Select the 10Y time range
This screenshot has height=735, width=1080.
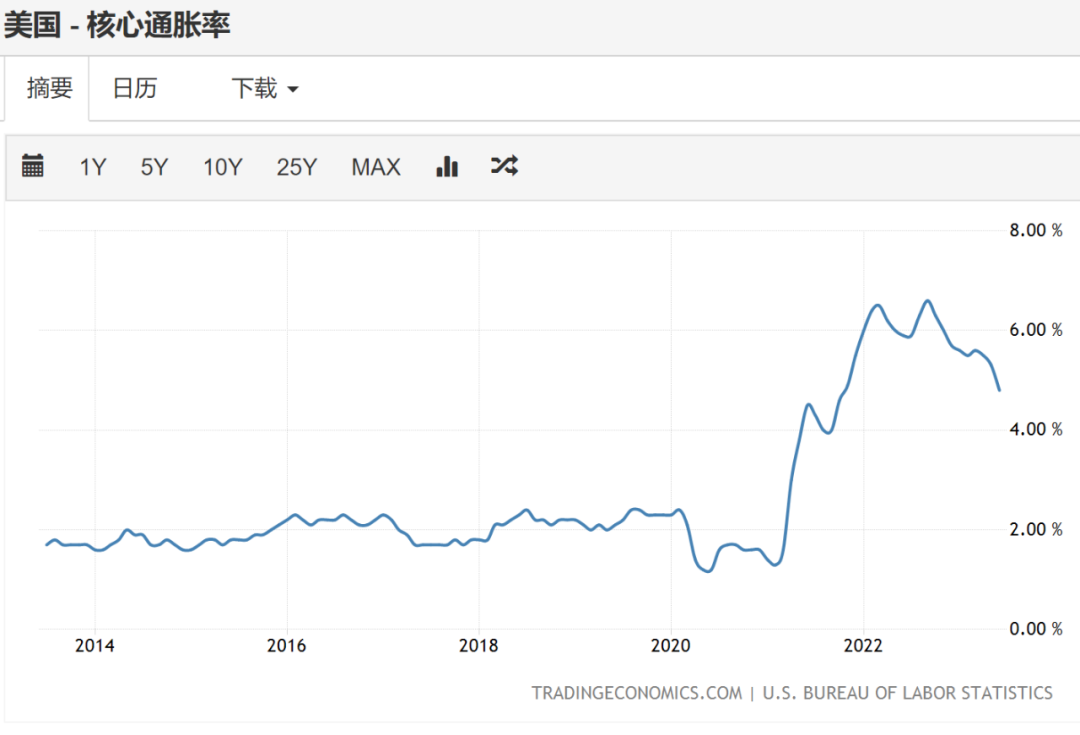tap(222, 167)
